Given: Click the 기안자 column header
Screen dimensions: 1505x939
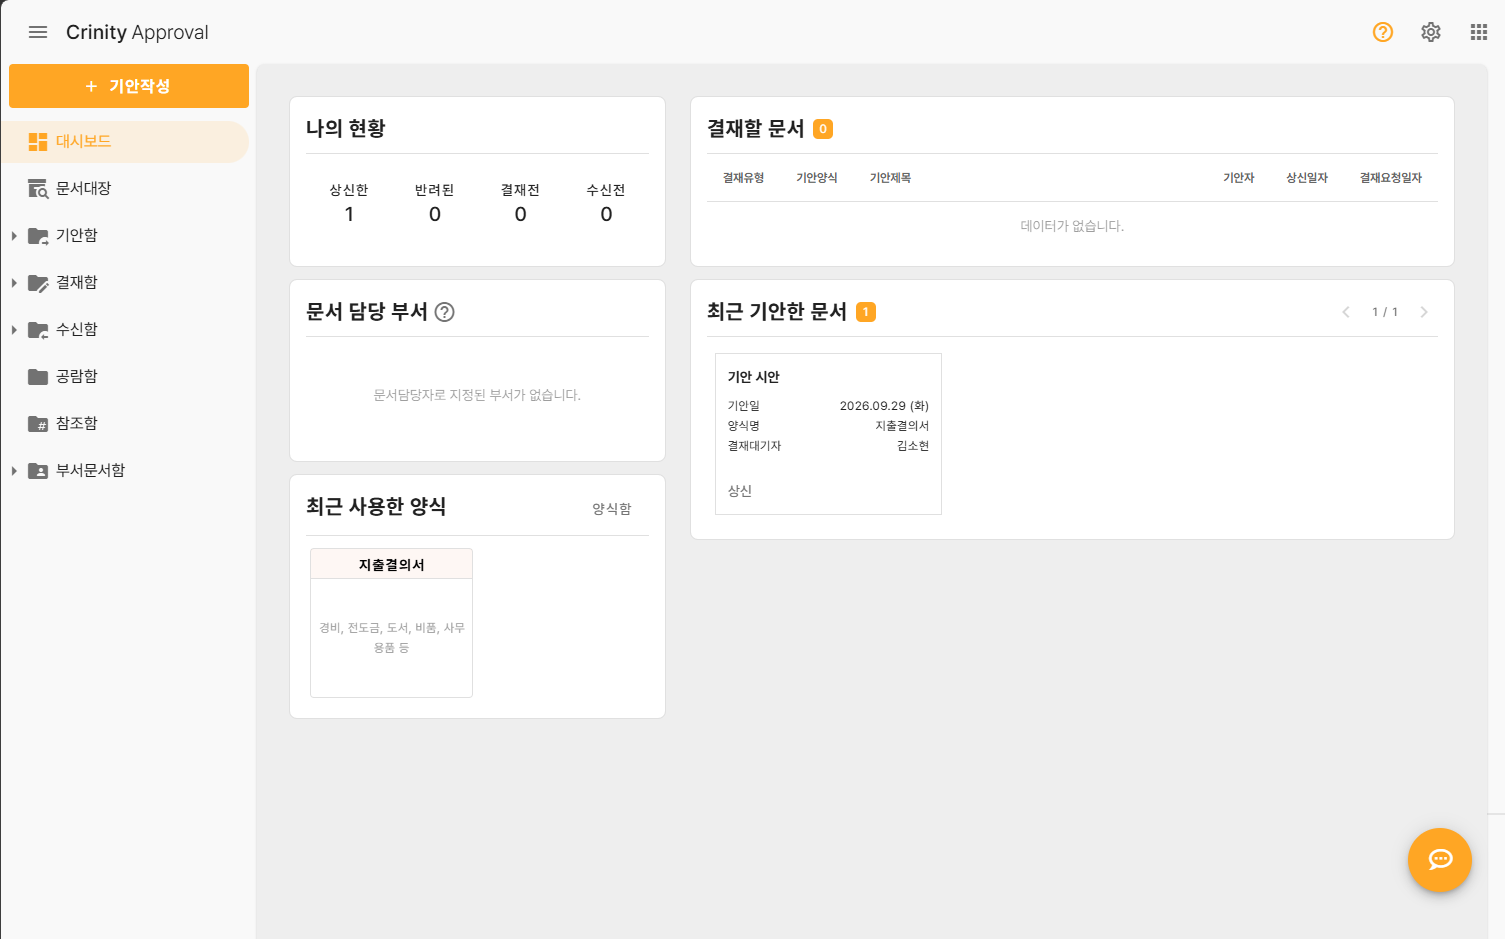Looking at the screenshot, I should point(1239,178).
